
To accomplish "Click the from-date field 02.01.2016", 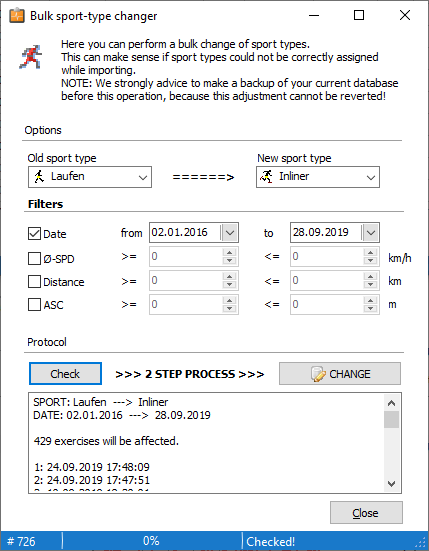I will pyautogui.click(x=185, y=233).
